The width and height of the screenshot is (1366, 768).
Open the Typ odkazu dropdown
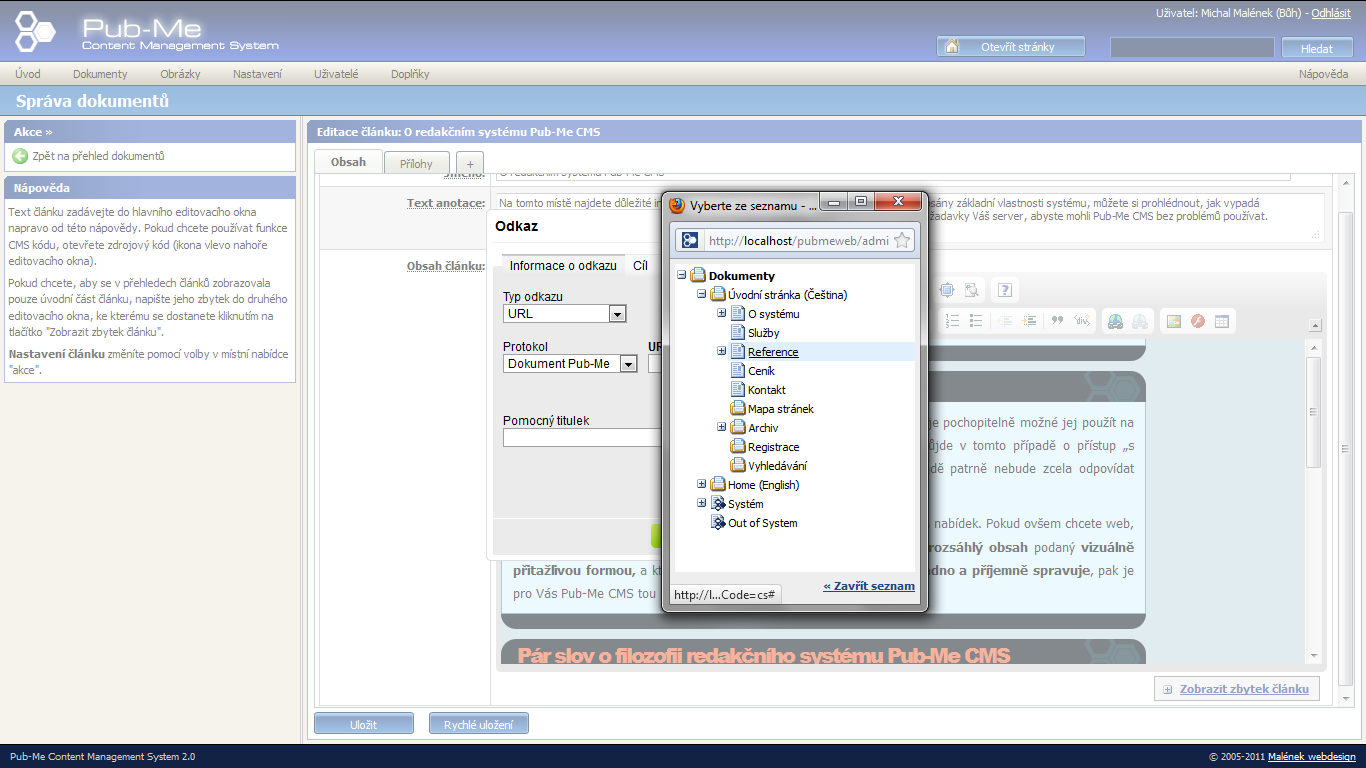(565, 314)
